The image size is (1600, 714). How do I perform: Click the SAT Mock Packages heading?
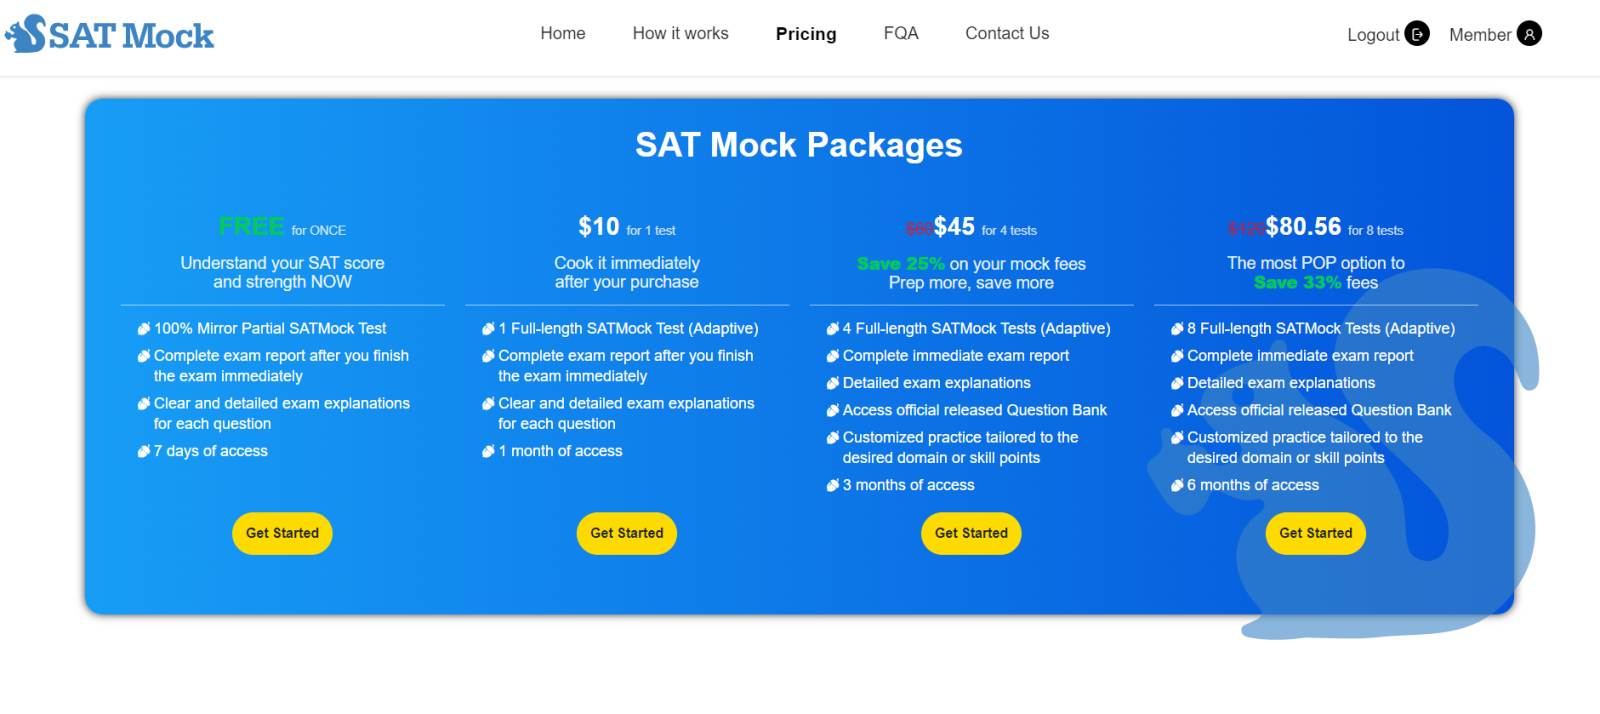point(799,145)
